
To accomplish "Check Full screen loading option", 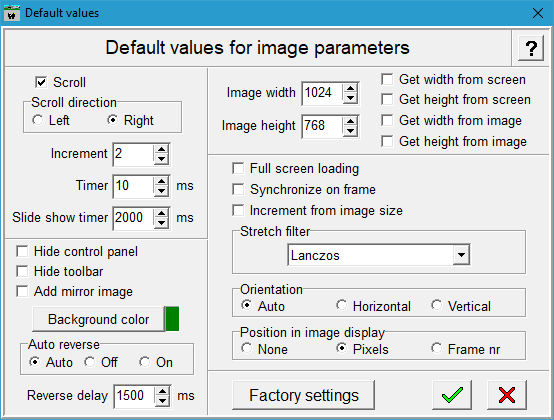I will pos(238,168).
